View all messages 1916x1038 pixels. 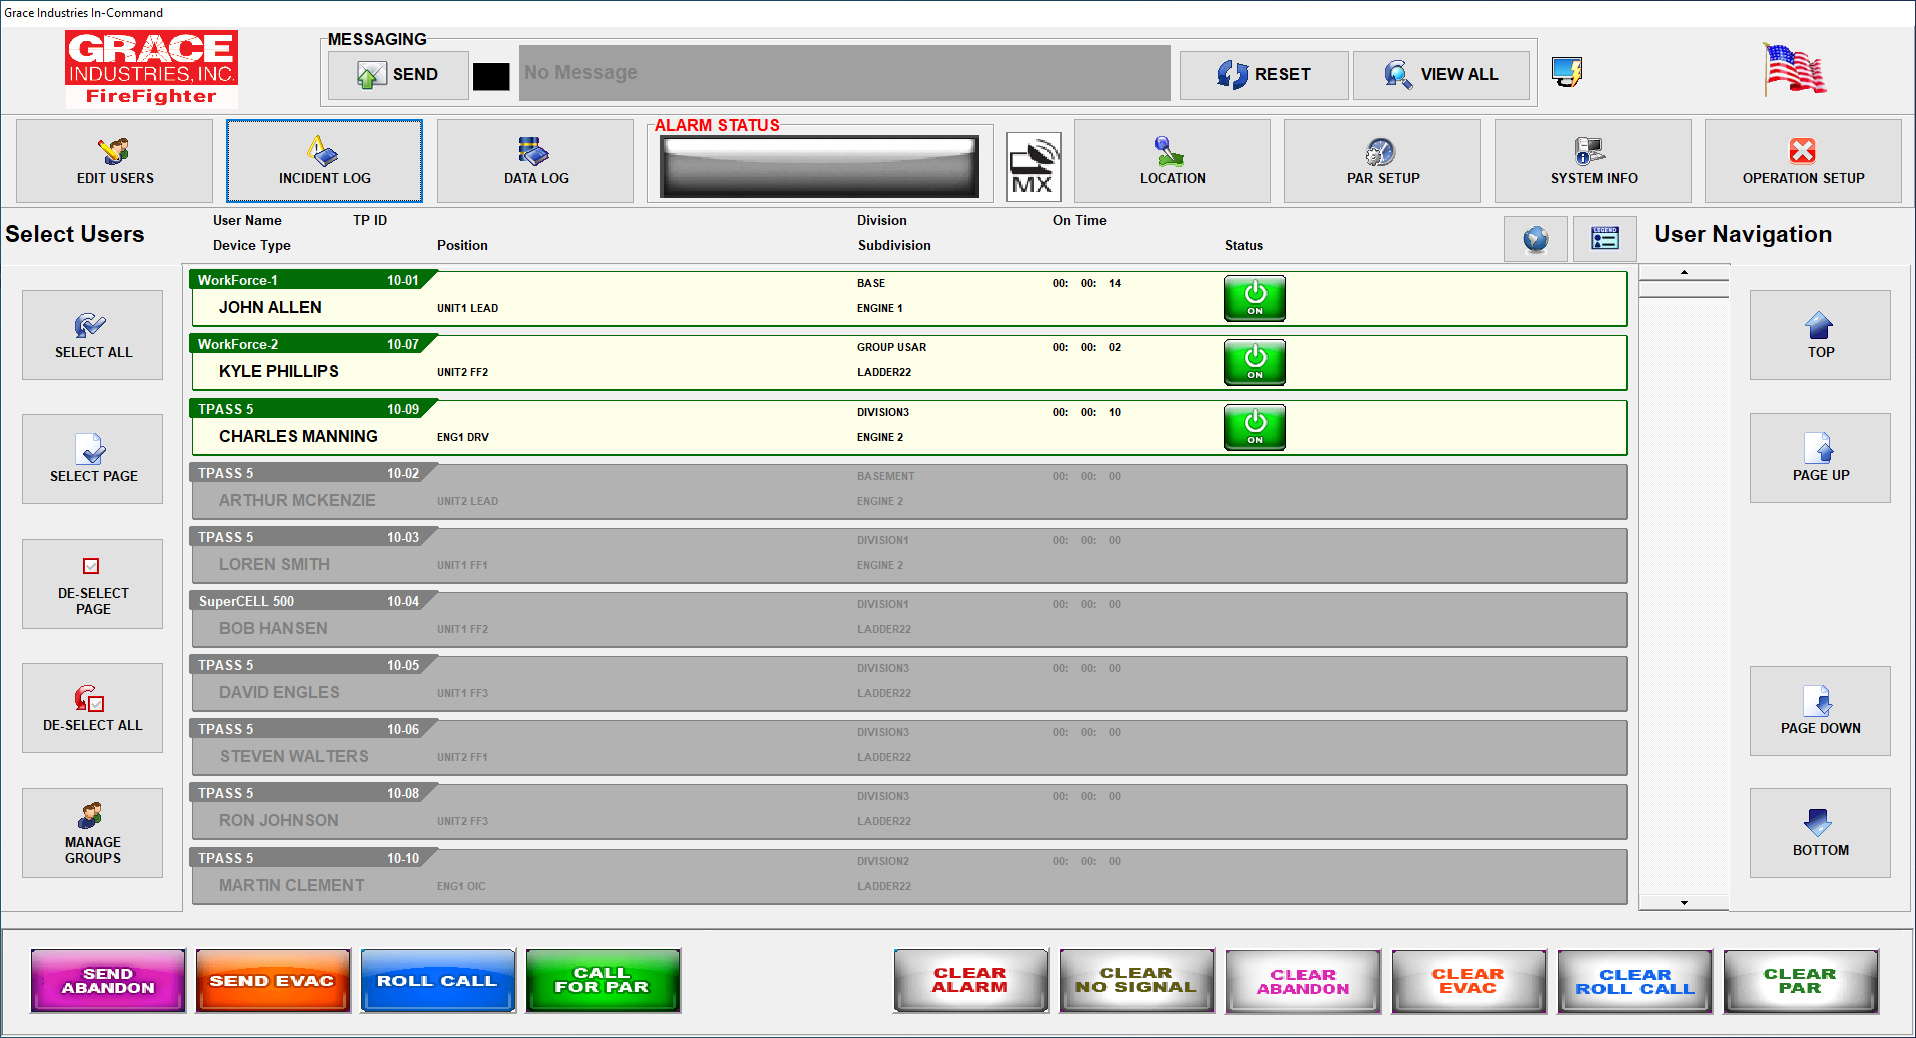(1441, 75)
